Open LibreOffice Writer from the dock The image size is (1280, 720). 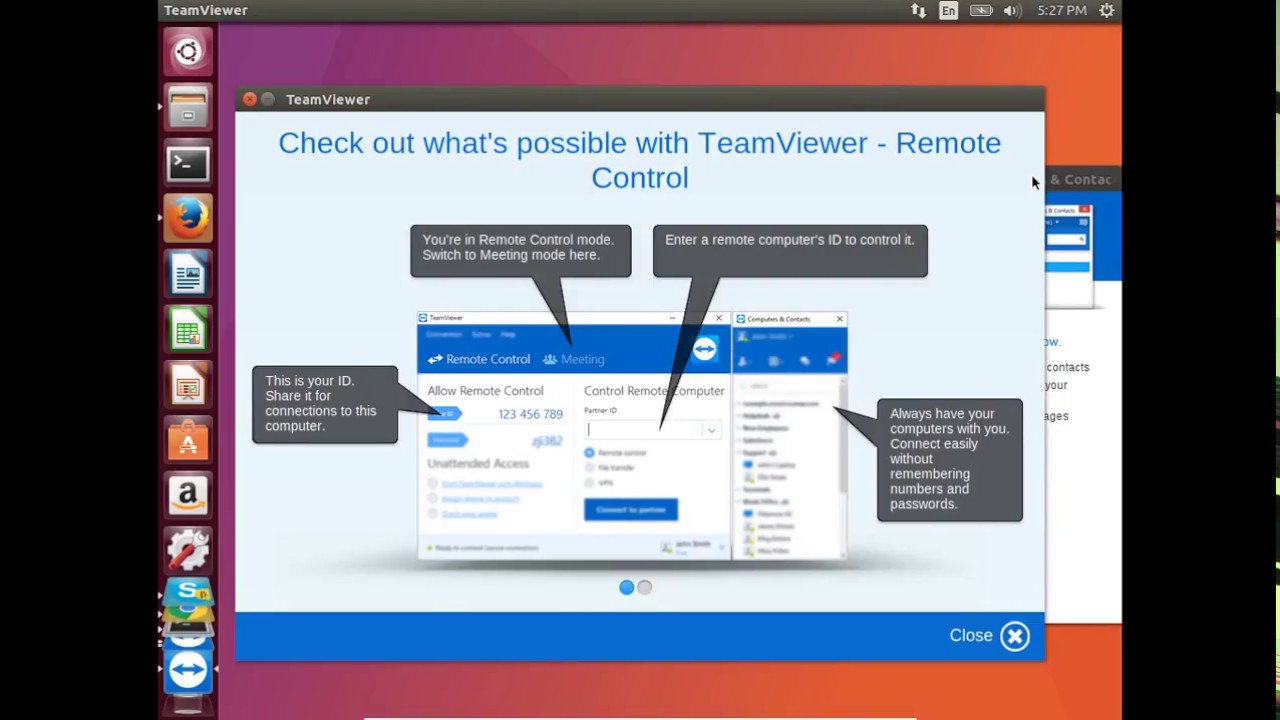188,275
